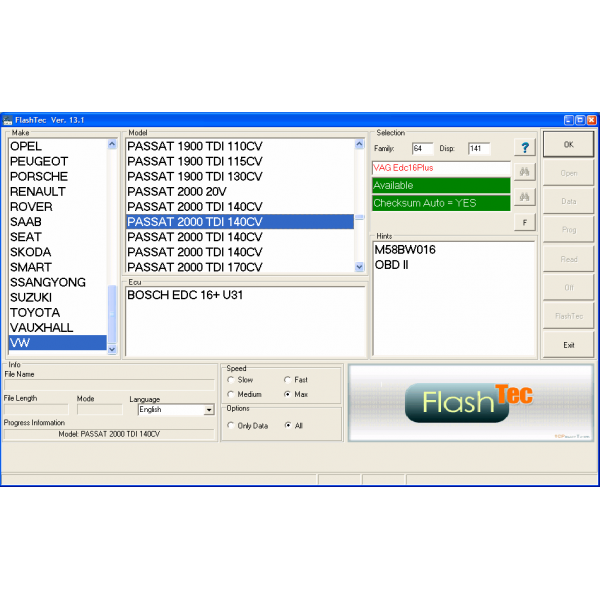This screenshot has height=600, width=600.
Task: Click the Model list scrollbar thumb
Action: click(x=359, y=217)
